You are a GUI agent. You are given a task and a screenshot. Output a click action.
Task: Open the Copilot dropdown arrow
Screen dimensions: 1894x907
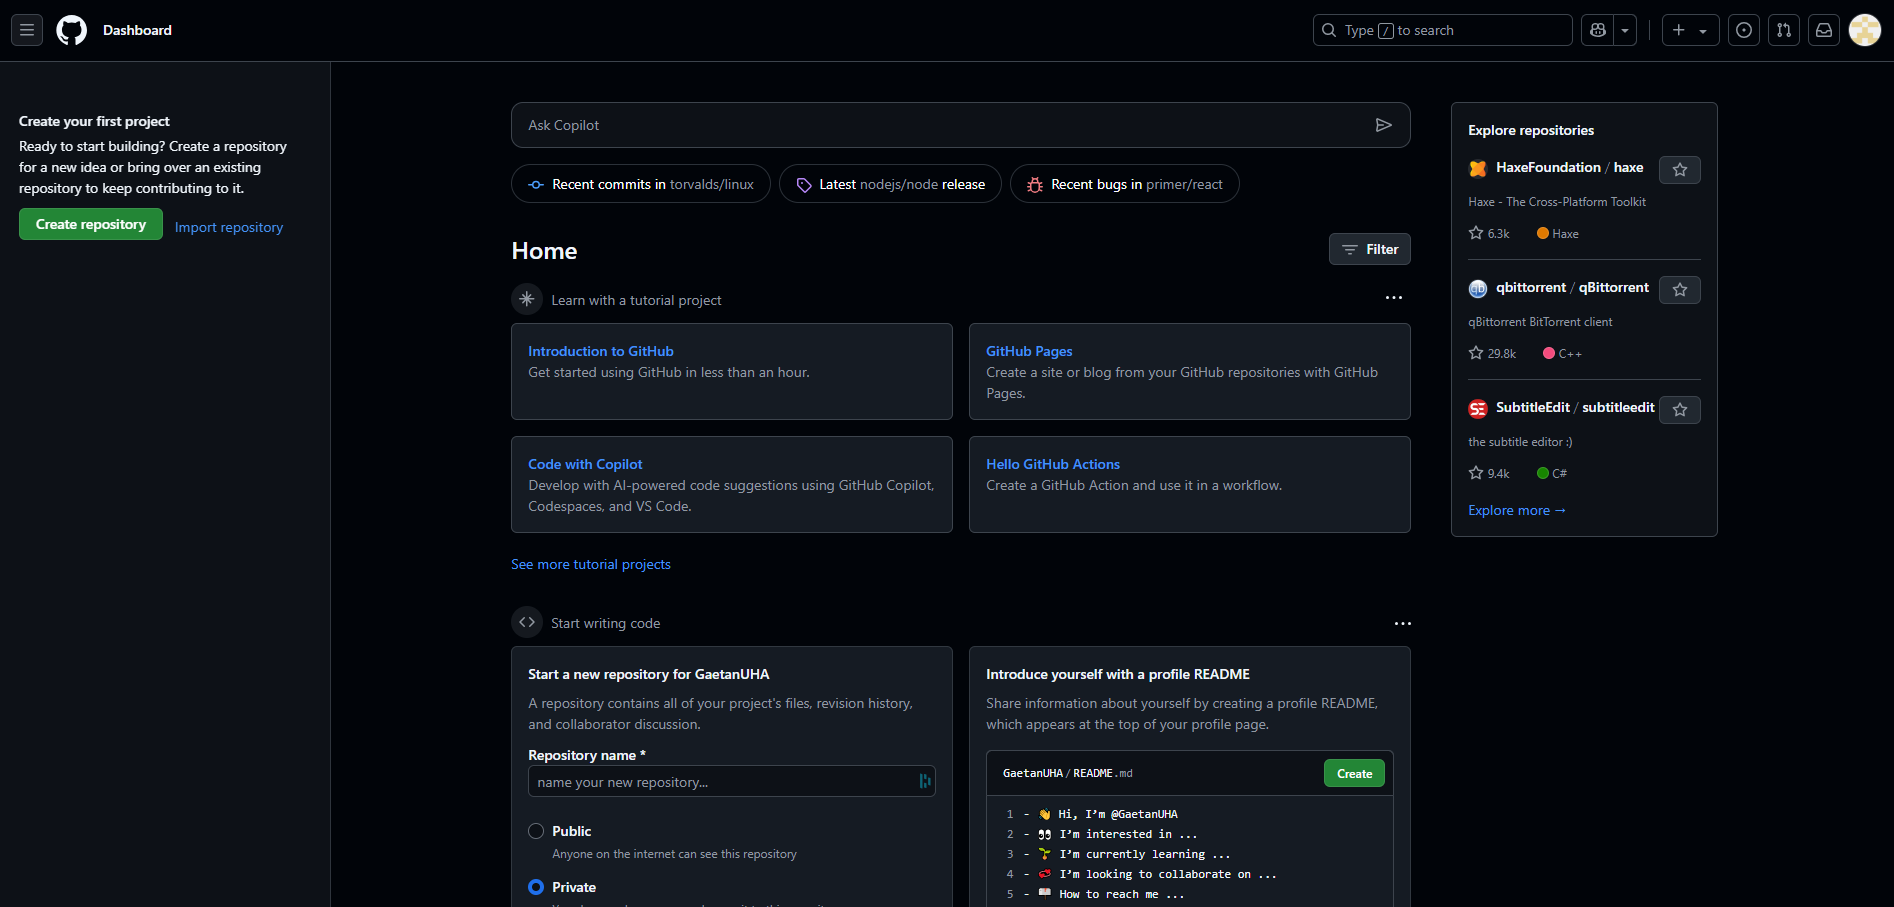[x=1624, y=30]
